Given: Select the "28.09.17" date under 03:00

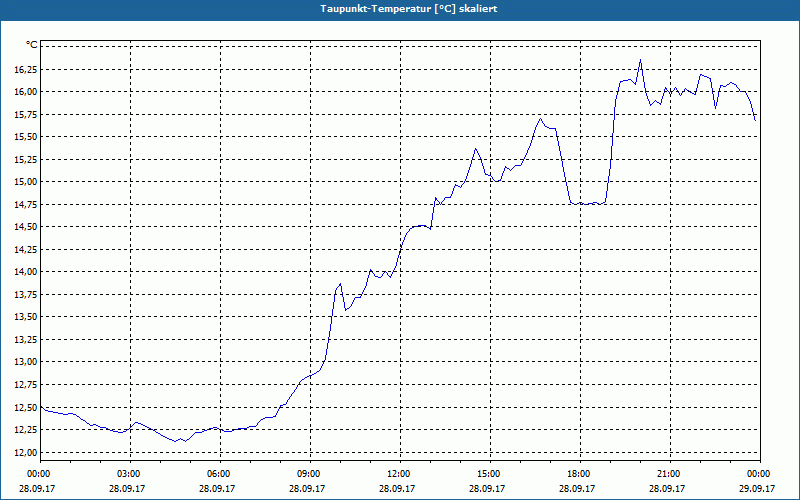Looking at the screenshot, I should click(127, 488).
